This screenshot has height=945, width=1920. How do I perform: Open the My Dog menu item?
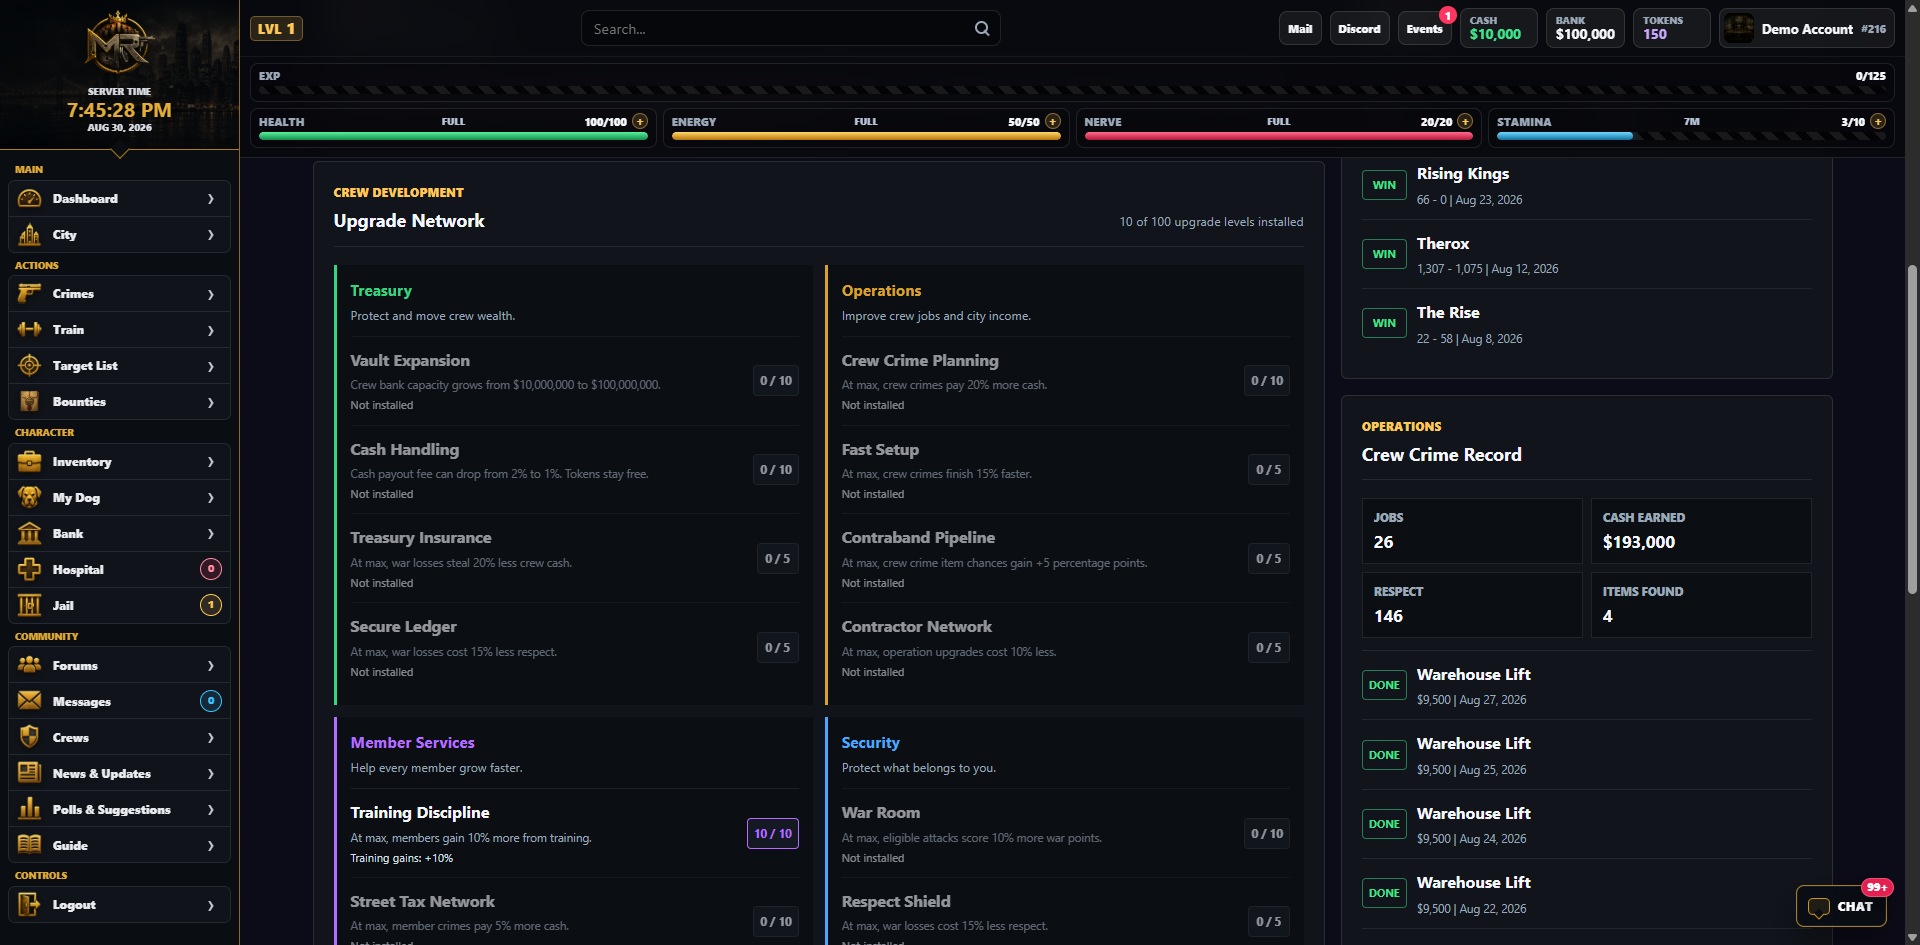point(119,498)
